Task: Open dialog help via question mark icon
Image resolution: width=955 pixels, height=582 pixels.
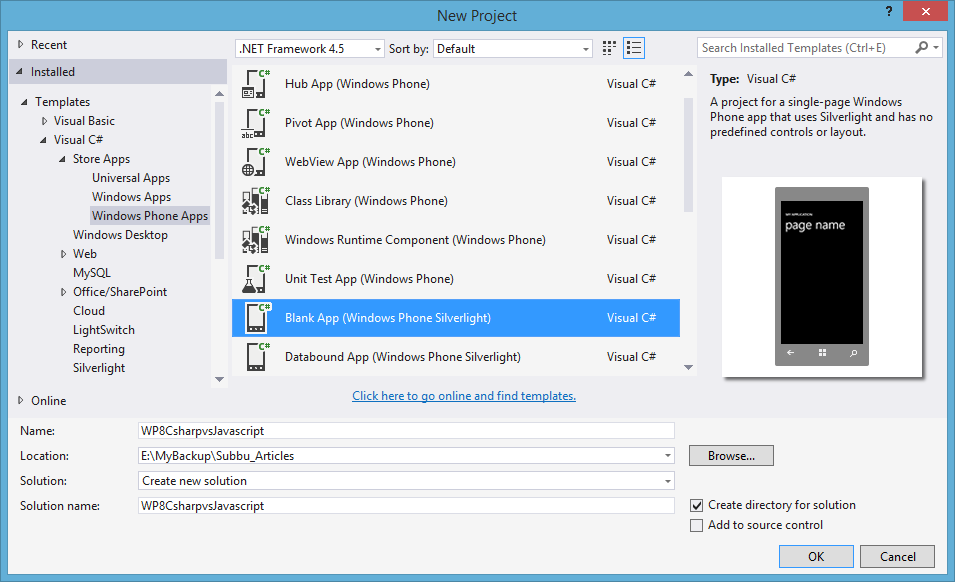Action: pyautogui.click(x=889, y=13)
